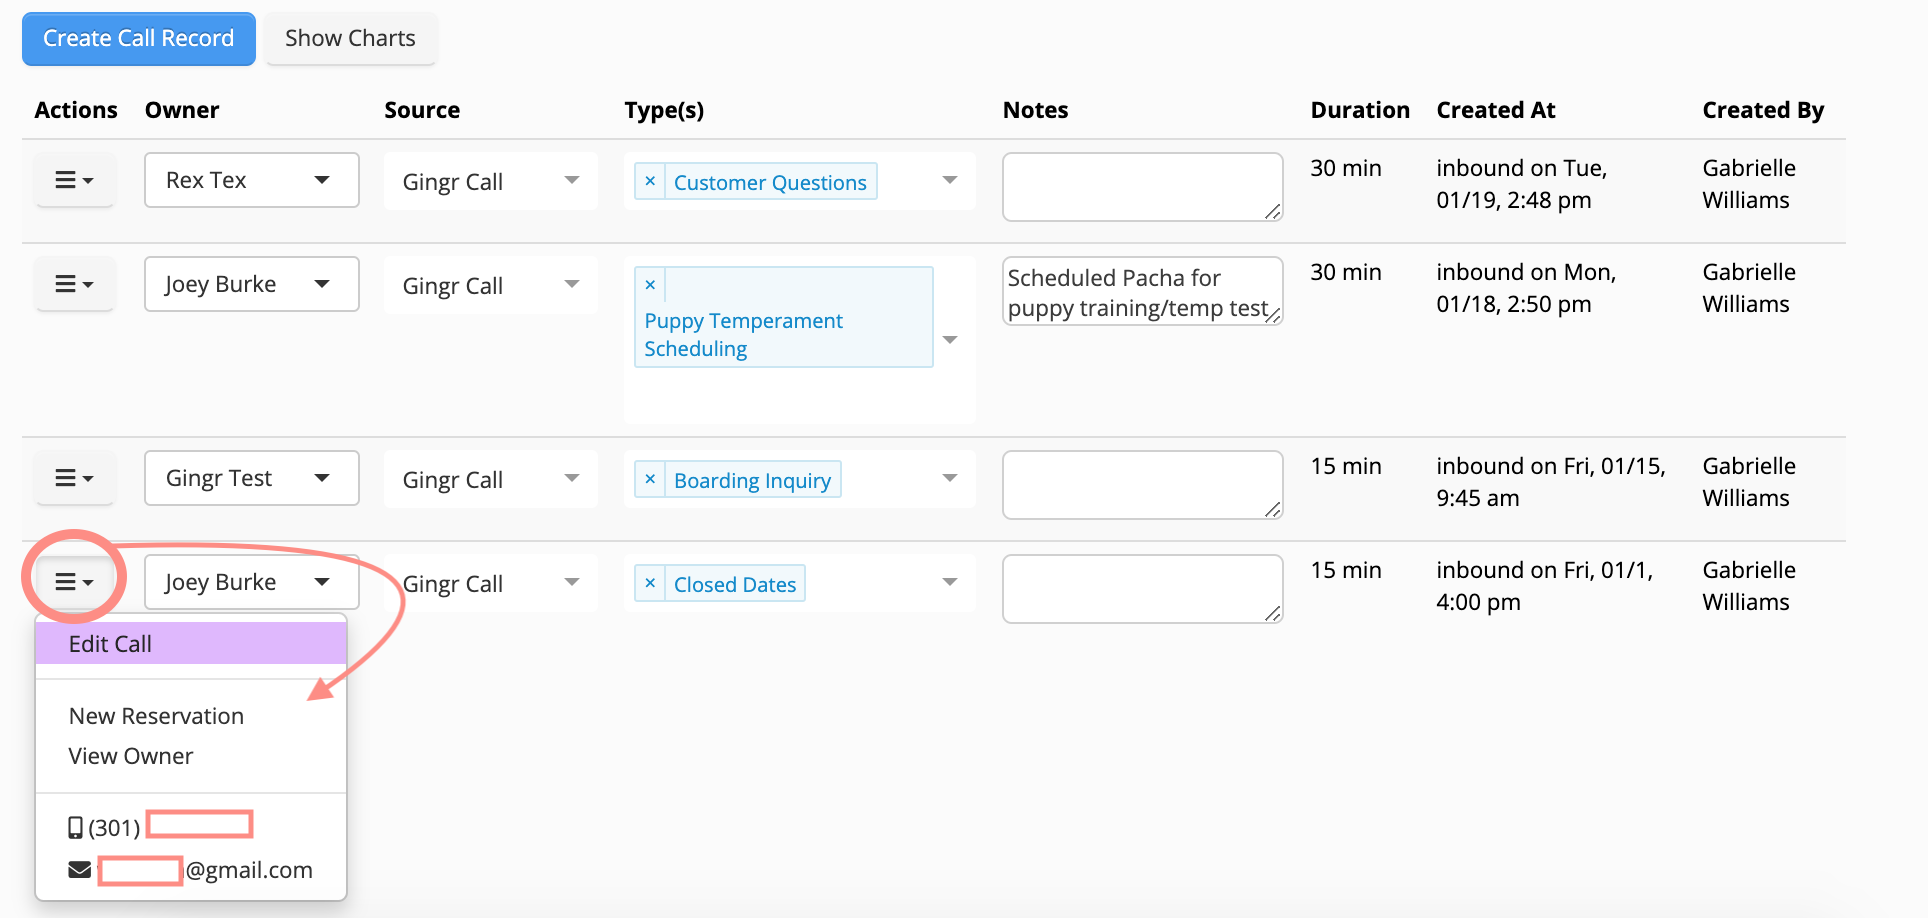1928x918 pixels.
Task: Remove the Puppy Temperament Scheduling tag
Action: click(650, 285)
